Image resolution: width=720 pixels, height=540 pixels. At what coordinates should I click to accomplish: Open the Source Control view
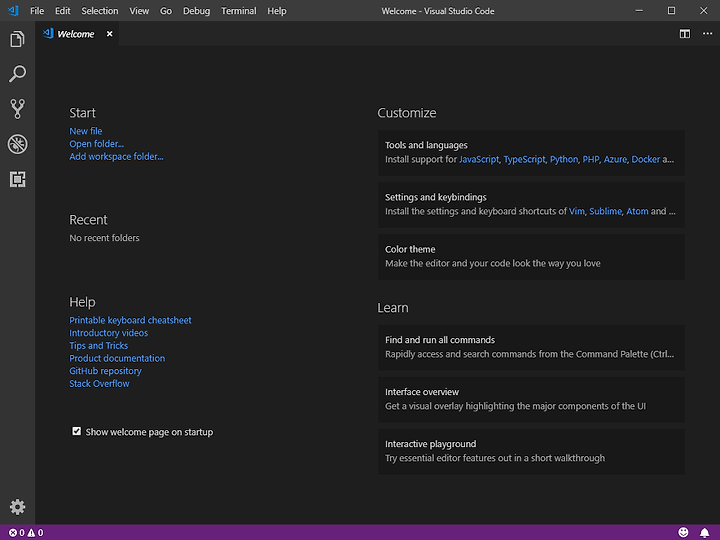(17, 109)
